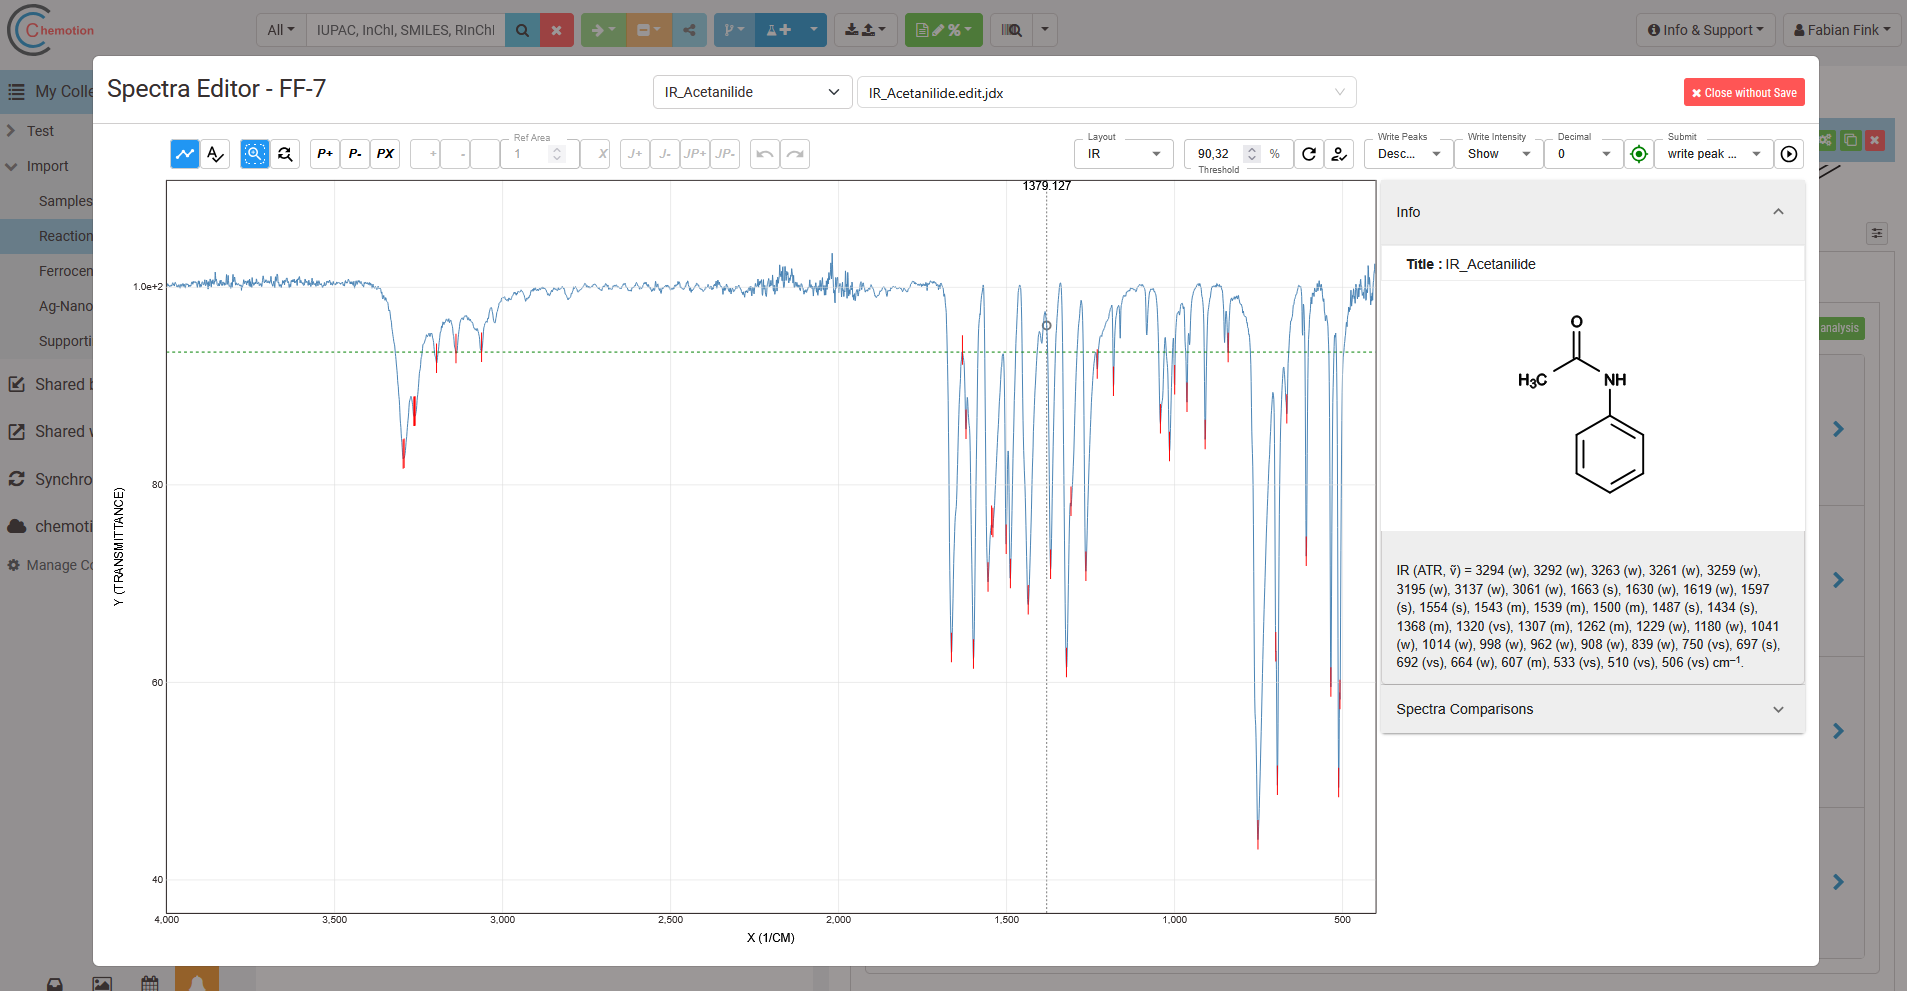Screen dimensions: 1907x991
Task: Increase Threshold with the up stepper arrow
Action: [1251, 148]
